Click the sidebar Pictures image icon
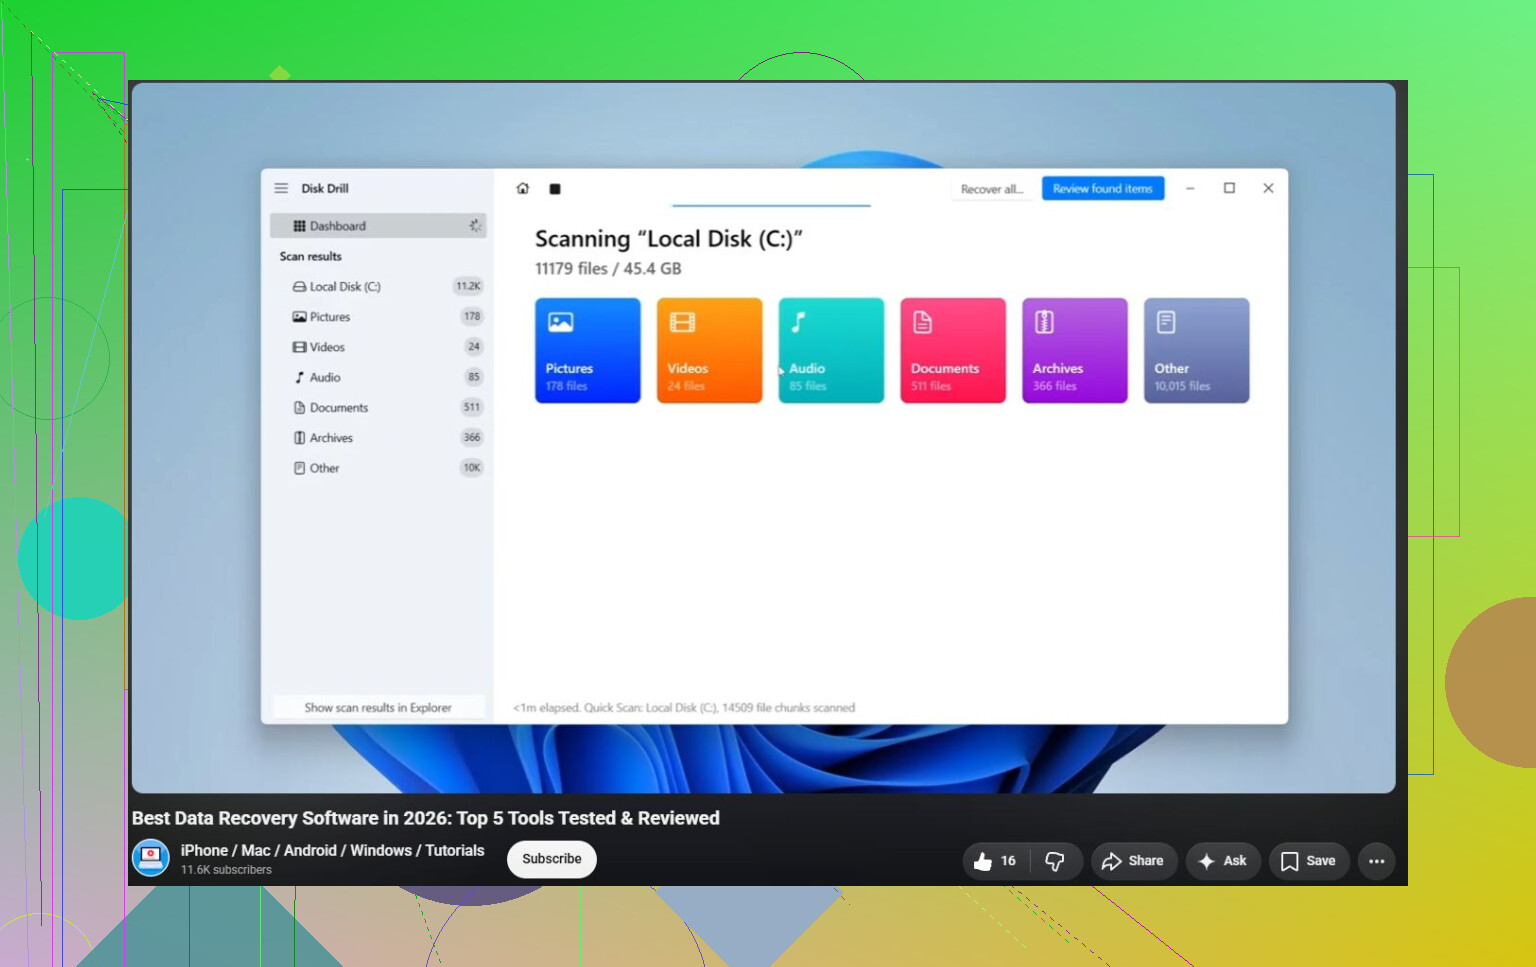The width and height of the screenshot is (1536, 967). point(299,317)
